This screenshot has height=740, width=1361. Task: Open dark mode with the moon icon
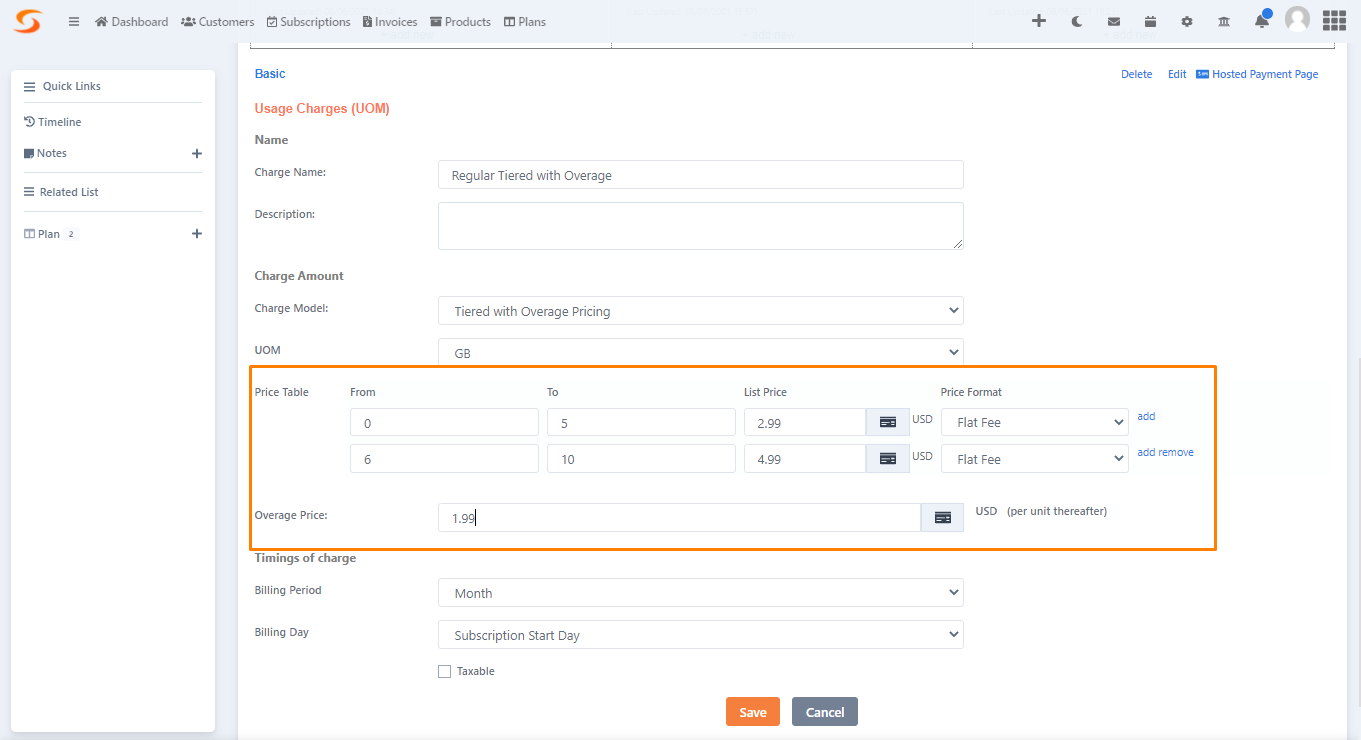[1076, 20]
